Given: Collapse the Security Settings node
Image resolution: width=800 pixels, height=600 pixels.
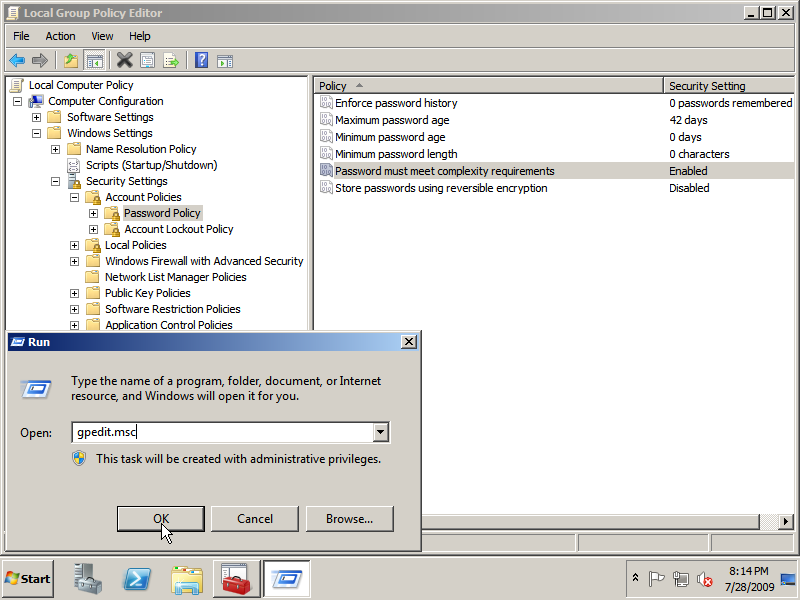Looking at the screenshot, I should tap(55, 181).
